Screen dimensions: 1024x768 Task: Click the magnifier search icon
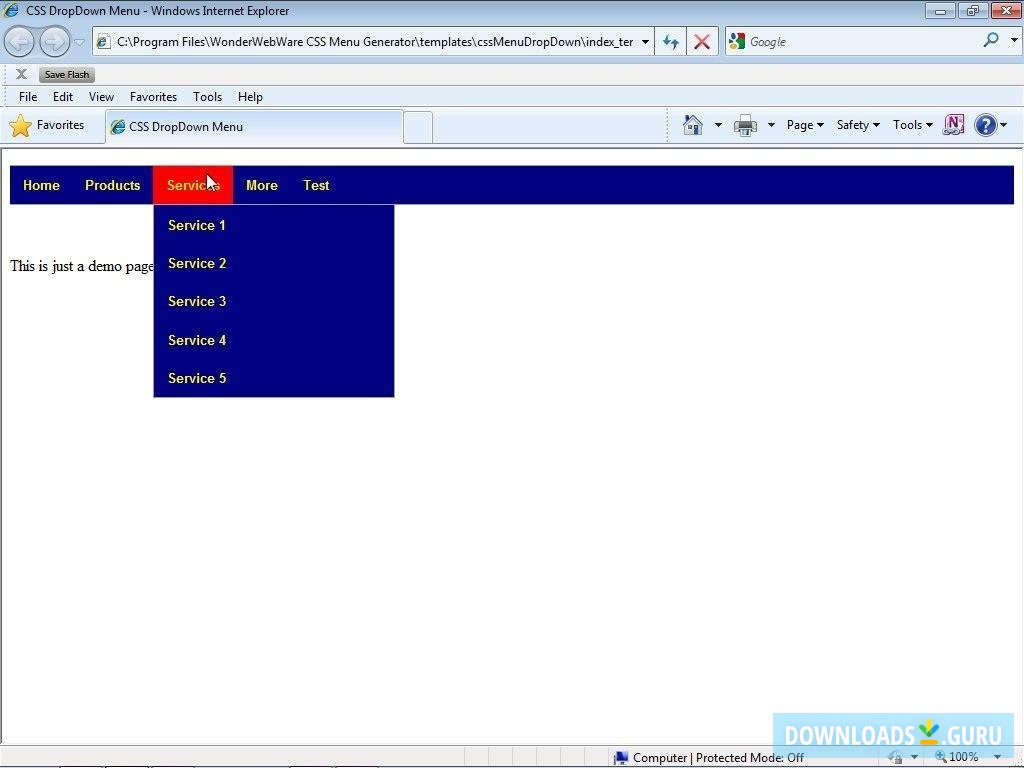tap(991, 40)
